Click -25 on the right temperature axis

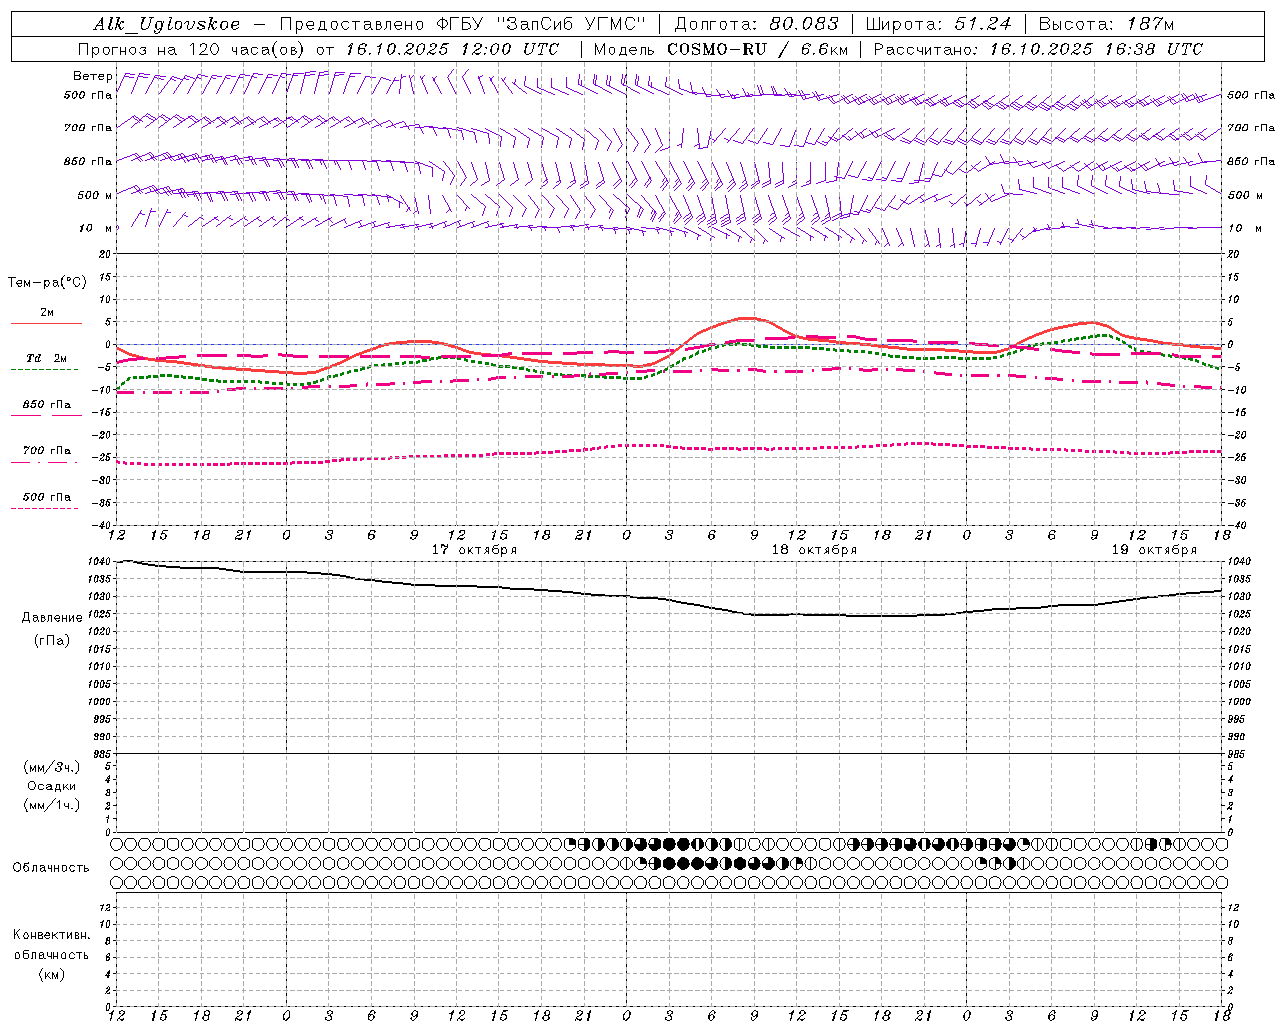[1238, 457]
